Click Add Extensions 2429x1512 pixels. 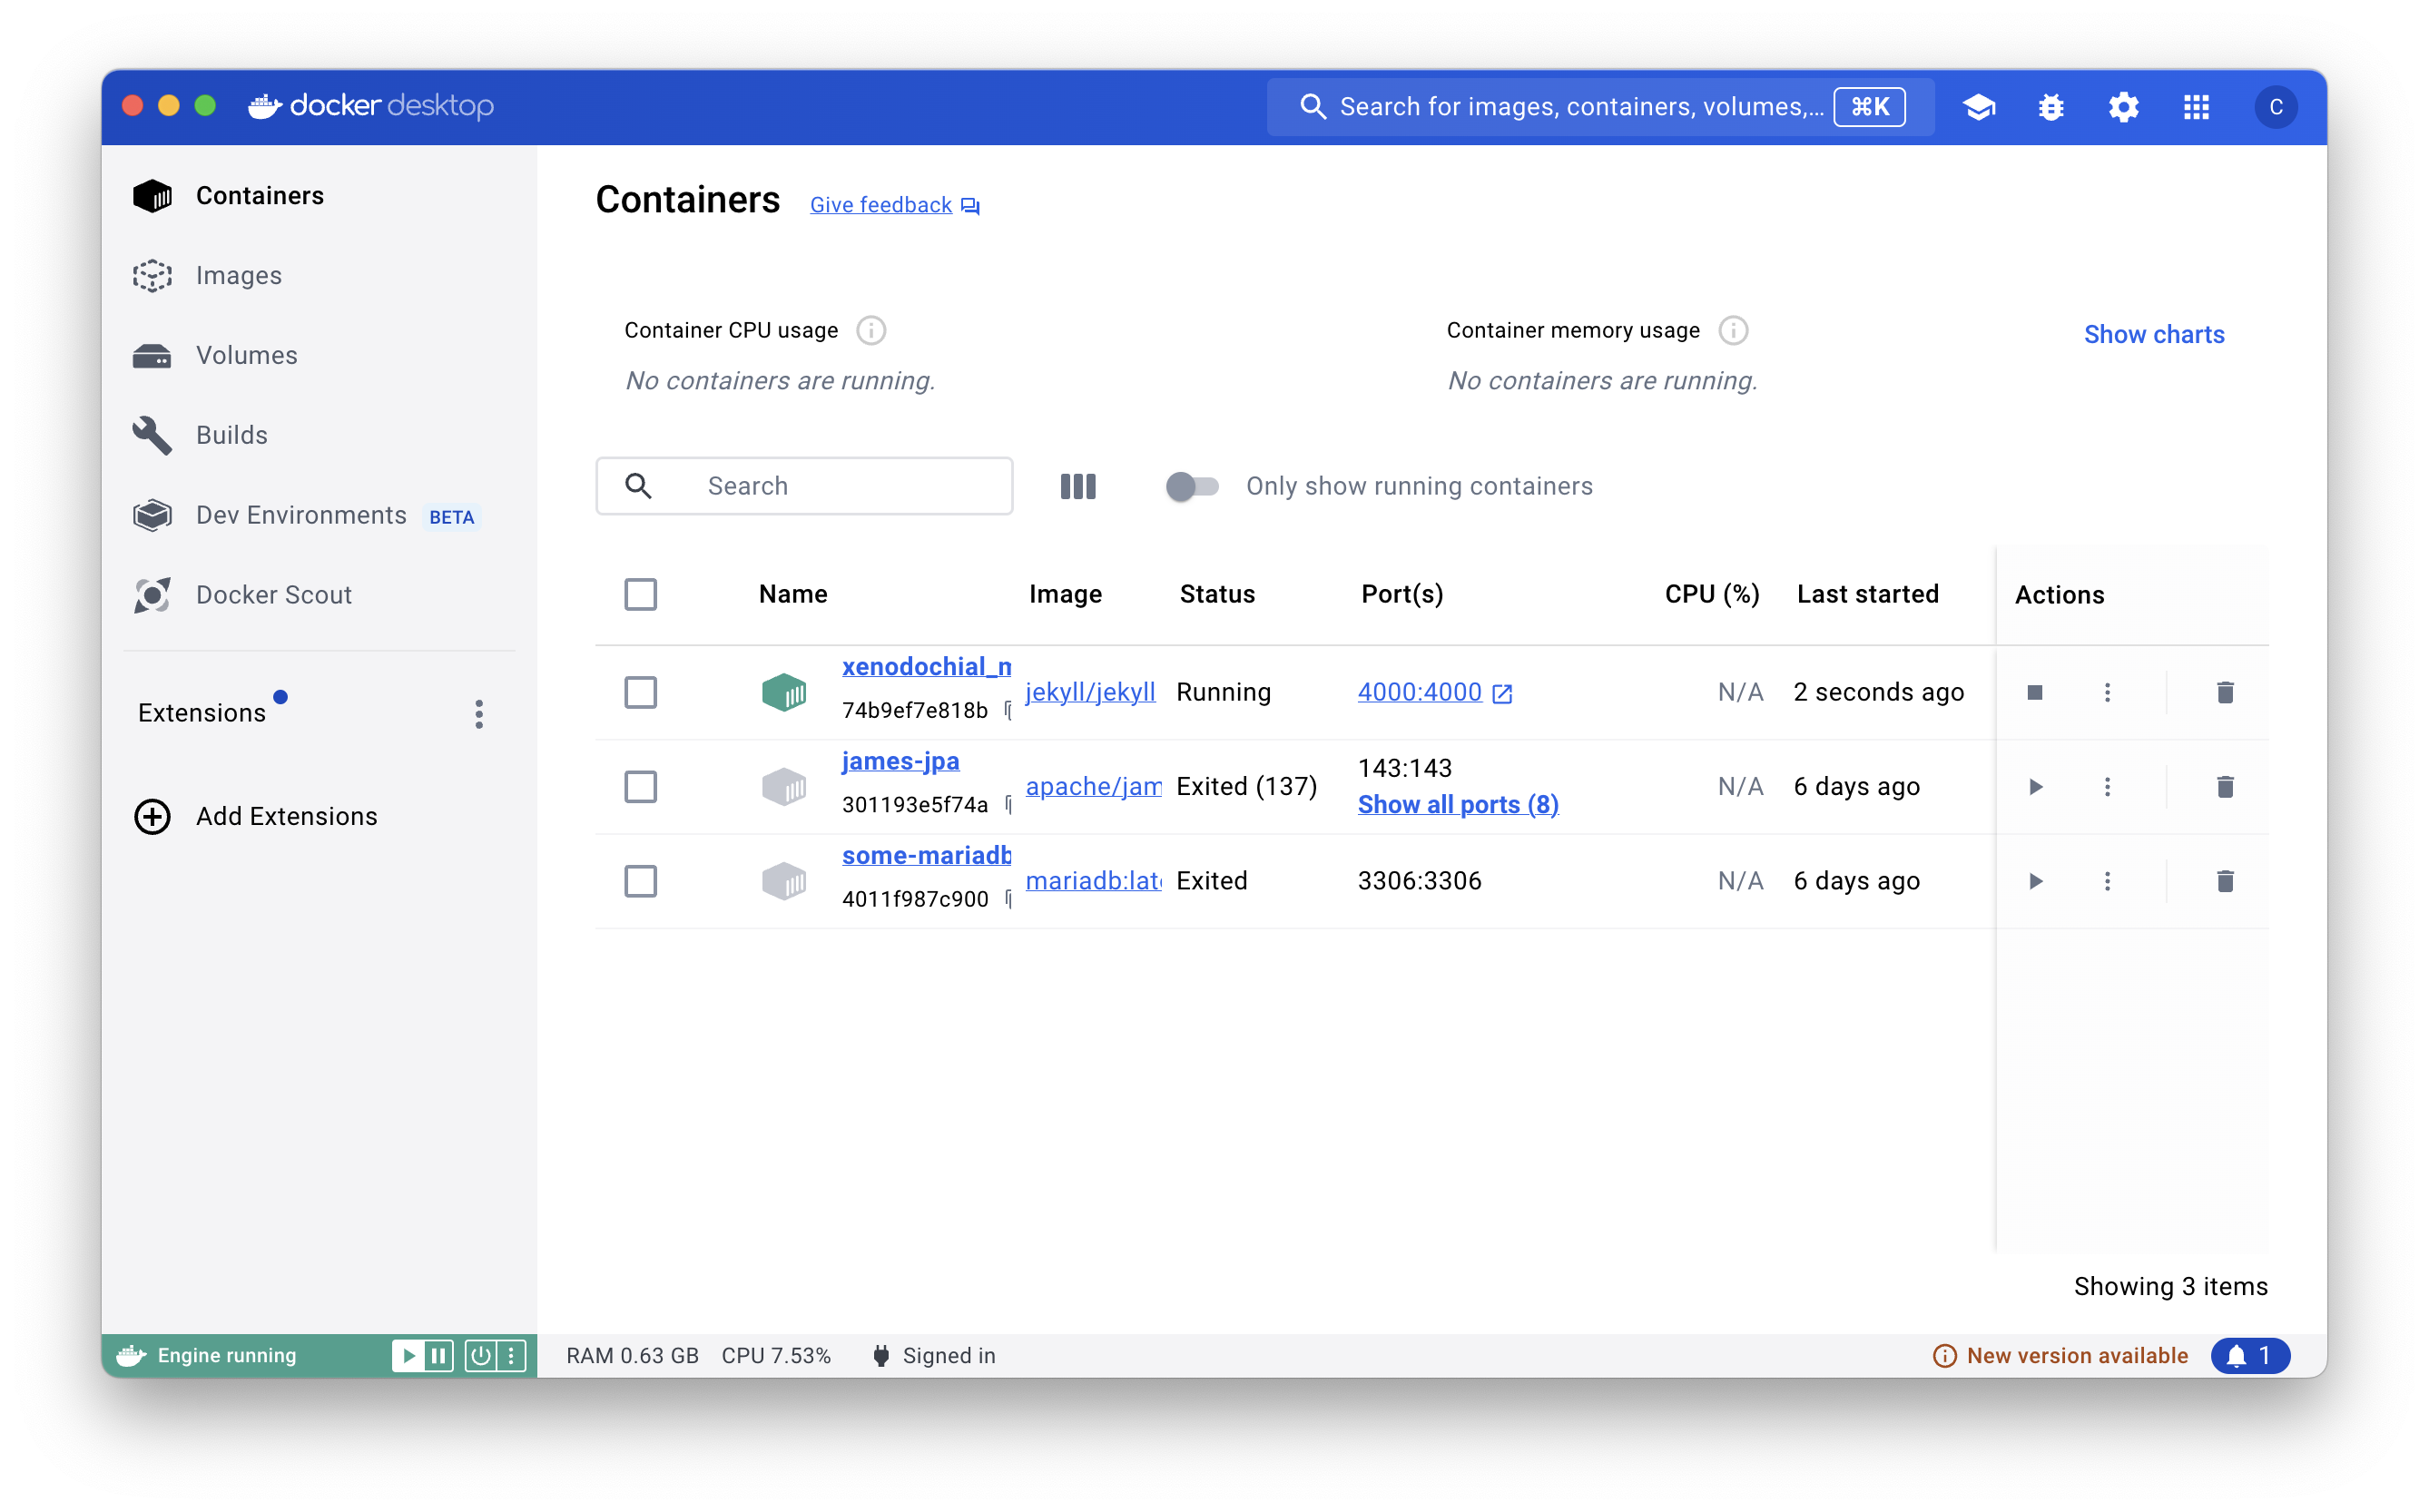click(x=256, y=817)
